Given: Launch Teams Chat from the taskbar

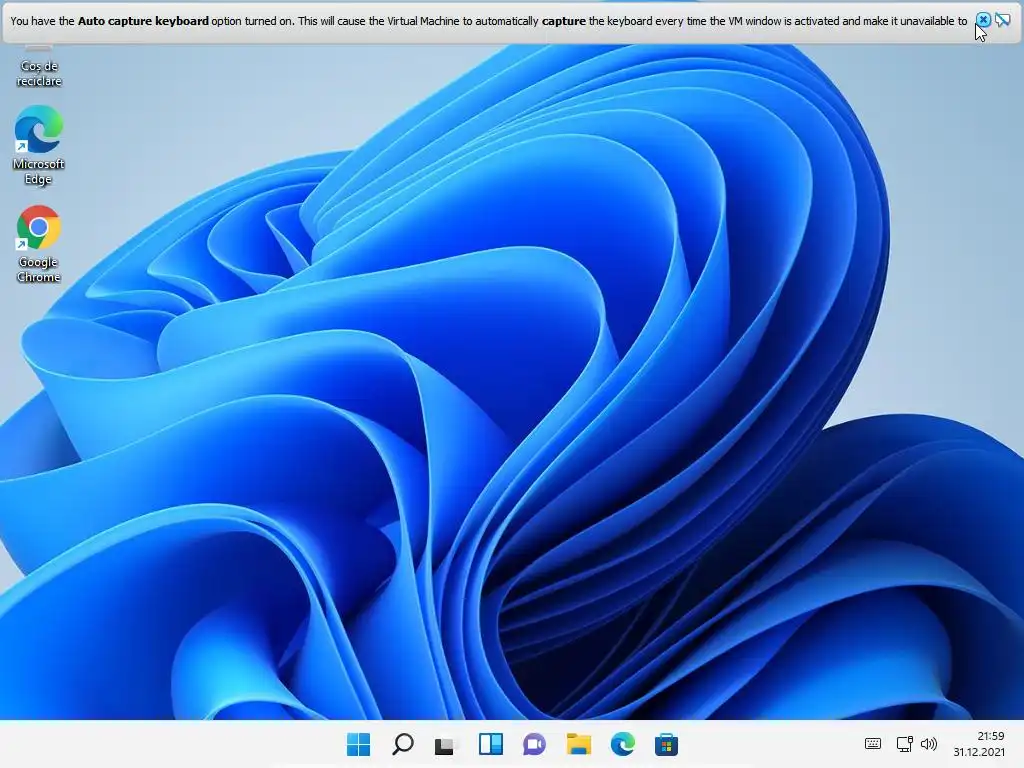Looking at the screenshot, I should point(535,744).
